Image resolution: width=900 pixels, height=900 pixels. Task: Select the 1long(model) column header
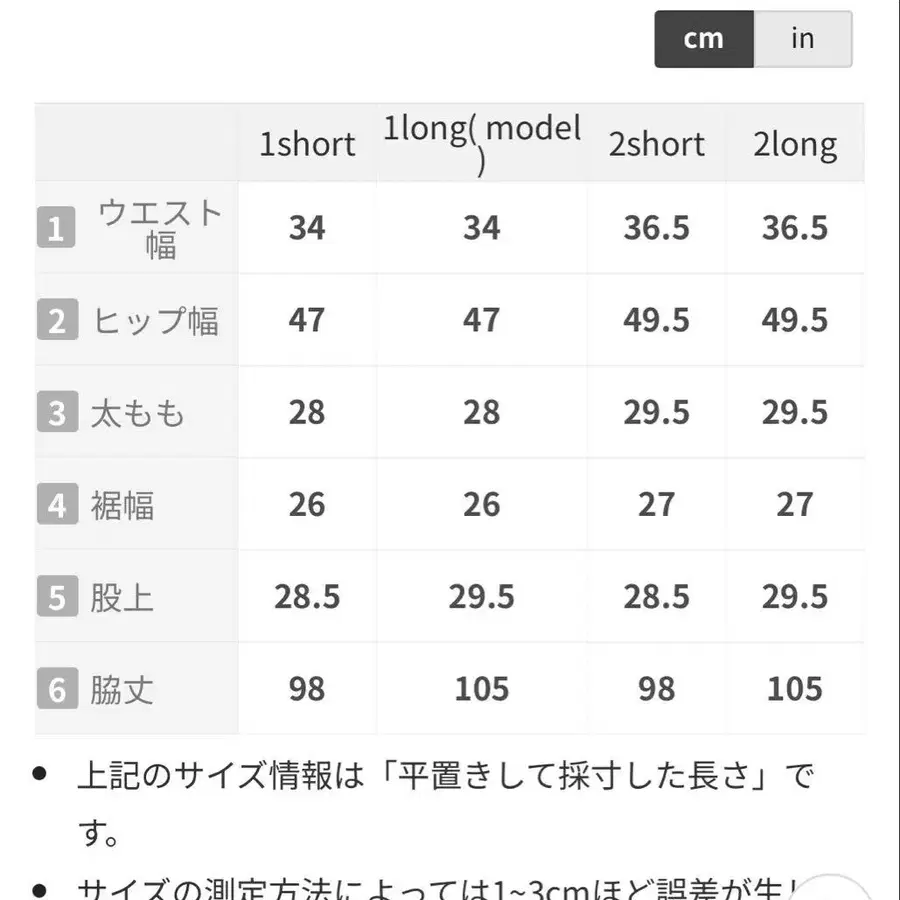pyautogui.click(x=482, y=144)
